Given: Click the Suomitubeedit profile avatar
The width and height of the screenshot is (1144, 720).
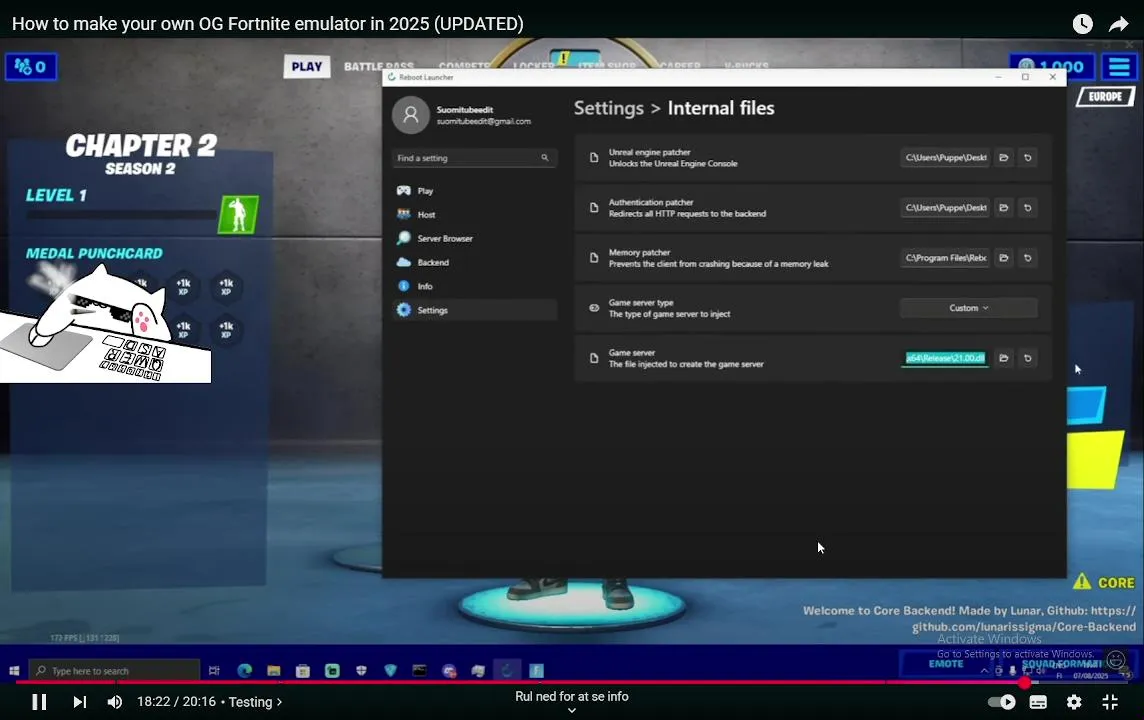Looking at the screenshot, I should pyautogui.click(x=411, y=115).
